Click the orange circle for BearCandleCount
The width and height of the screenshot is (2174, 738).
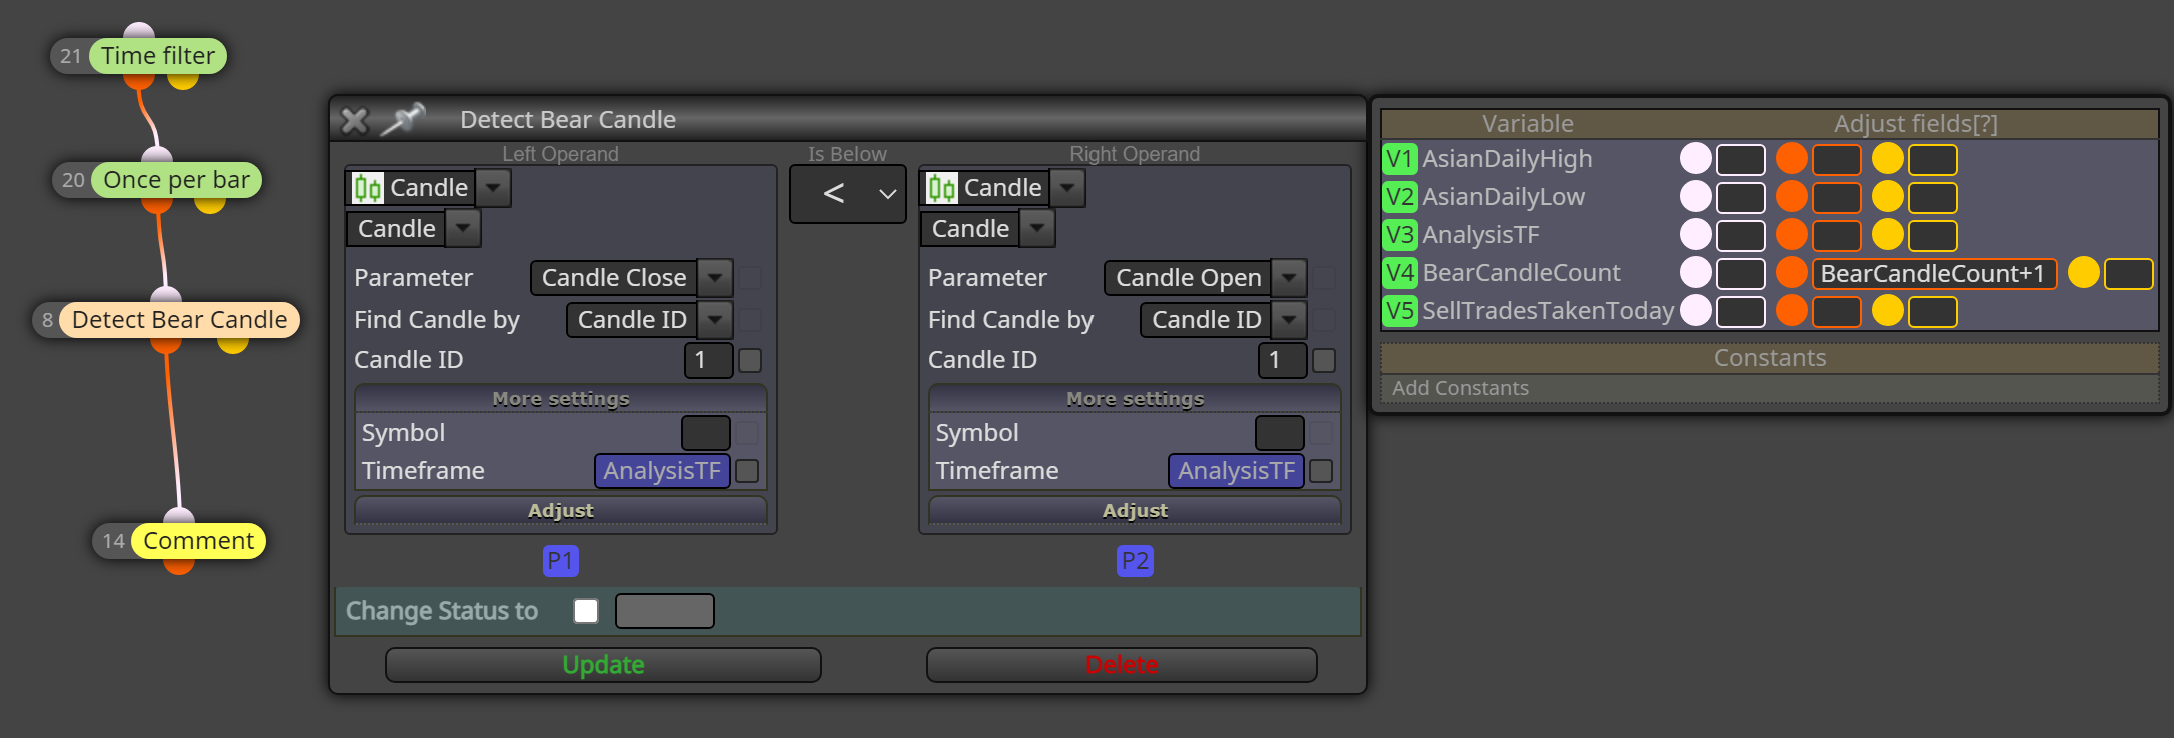click(1792, 273)
